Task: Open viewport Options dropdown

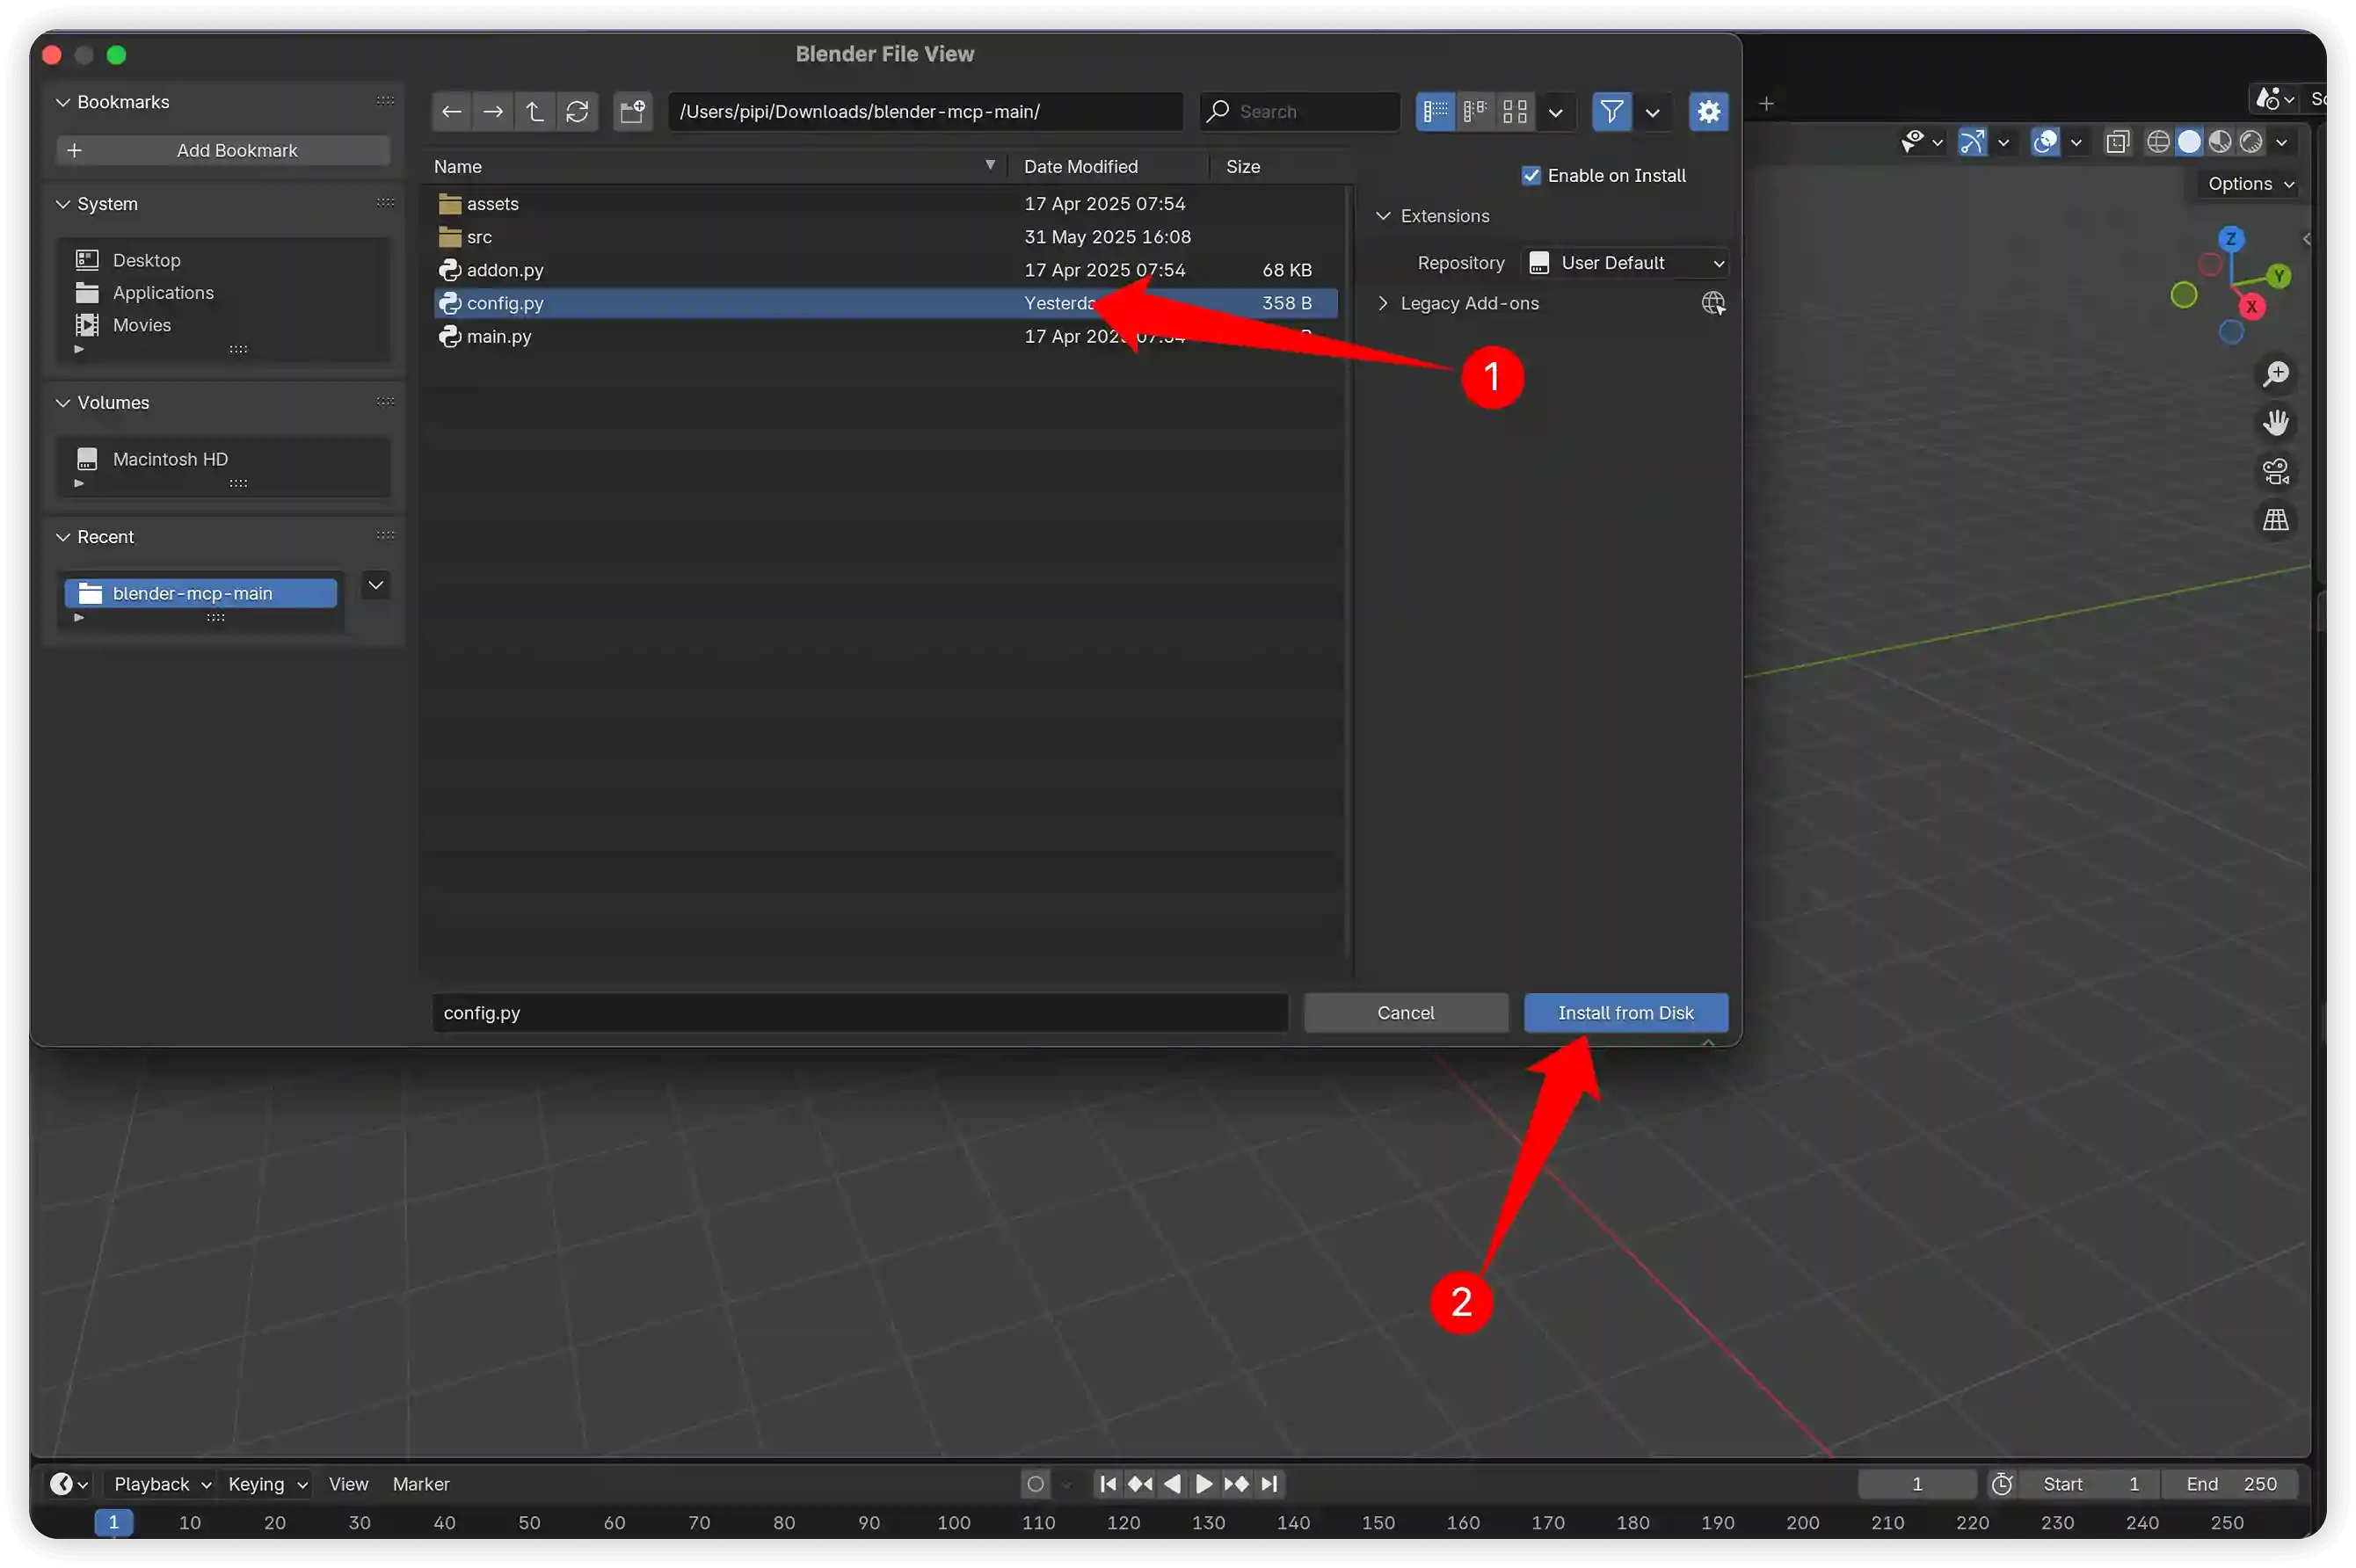Action: pyautogui.click(x=2250, y=184)
